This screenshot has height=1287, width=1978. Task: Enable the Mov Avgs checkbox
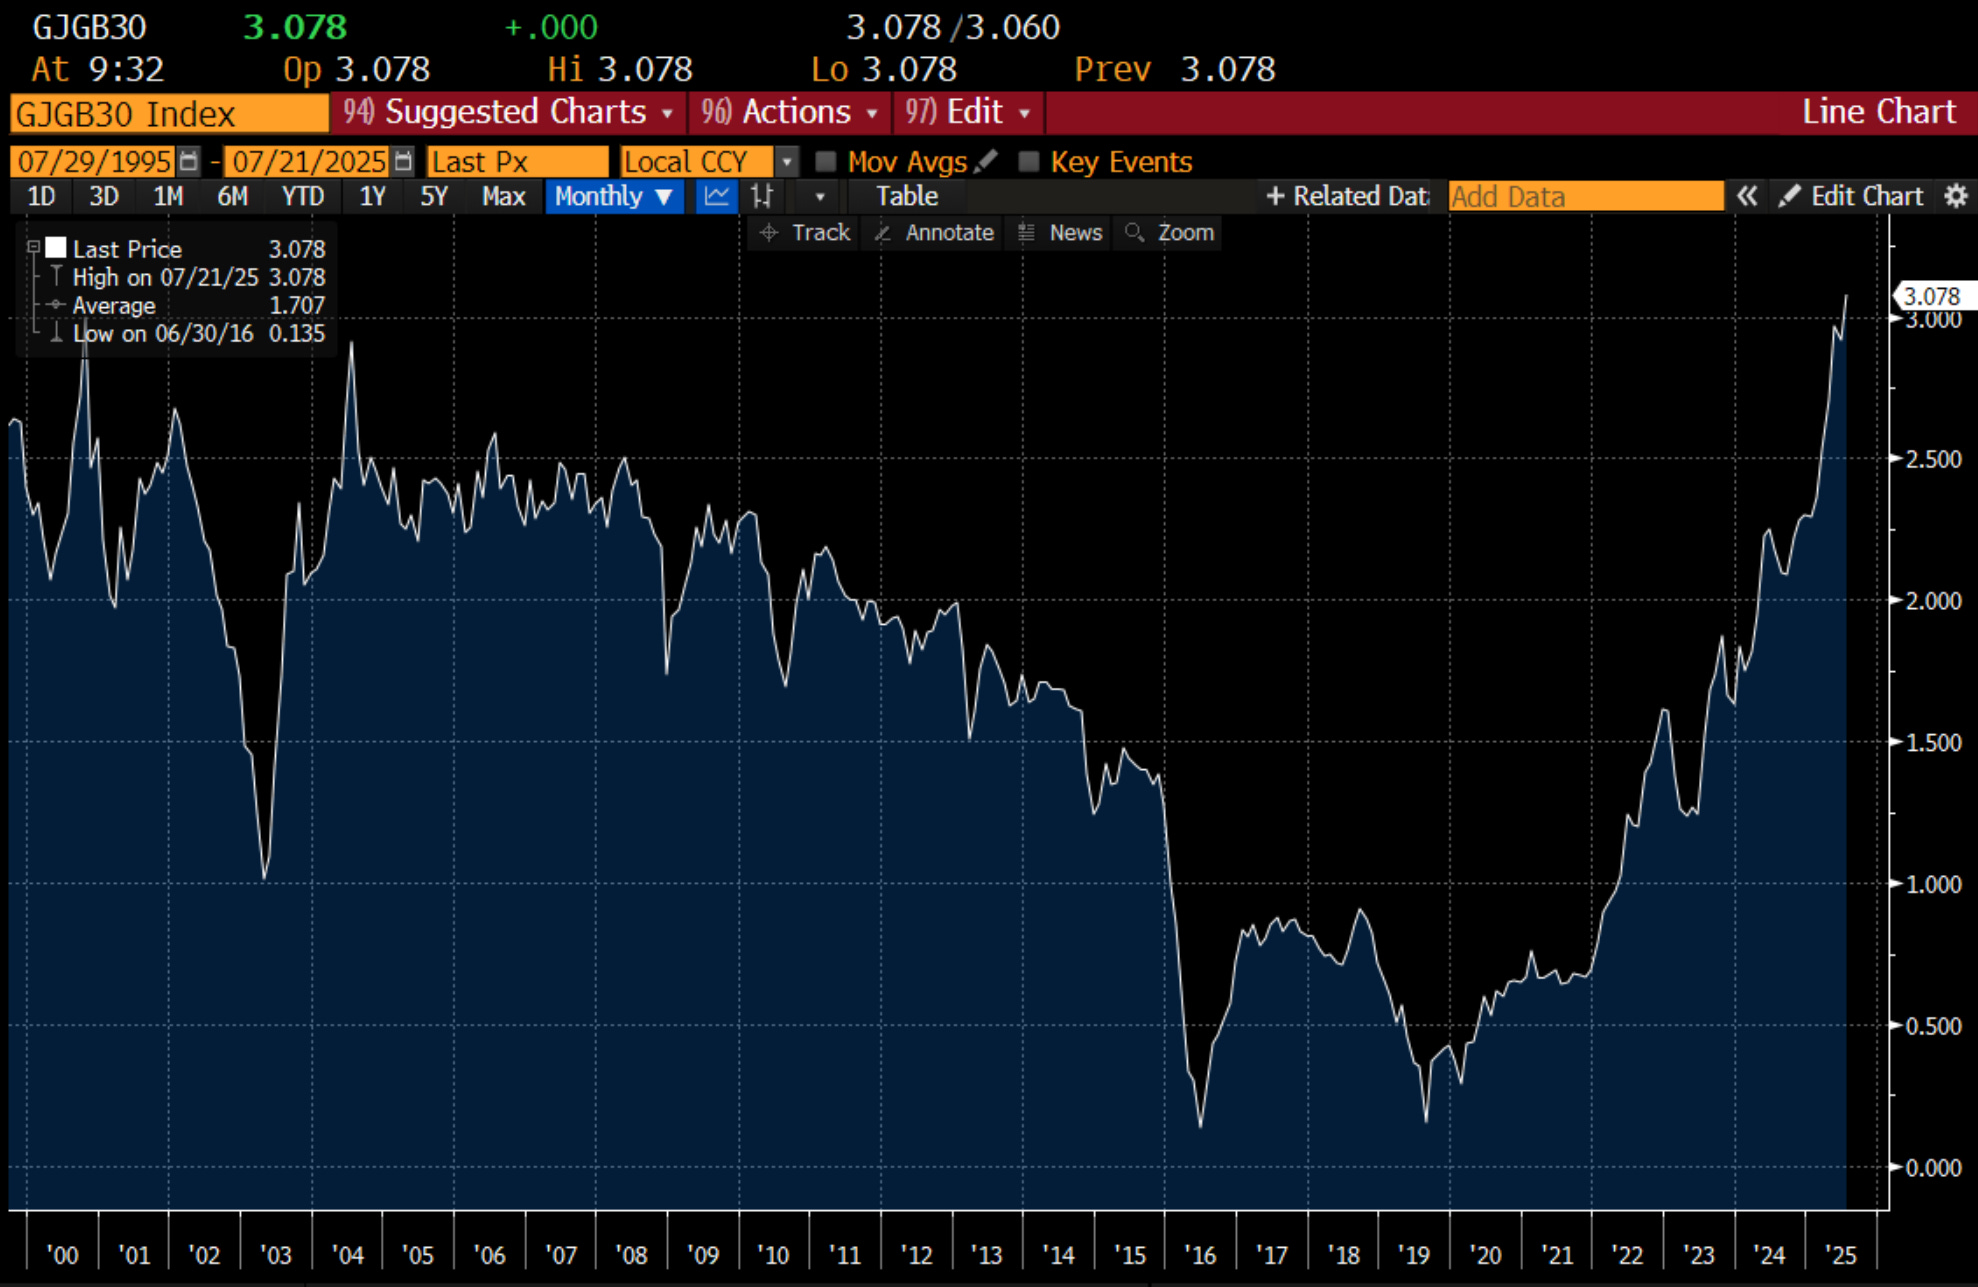tap(826, 161)
